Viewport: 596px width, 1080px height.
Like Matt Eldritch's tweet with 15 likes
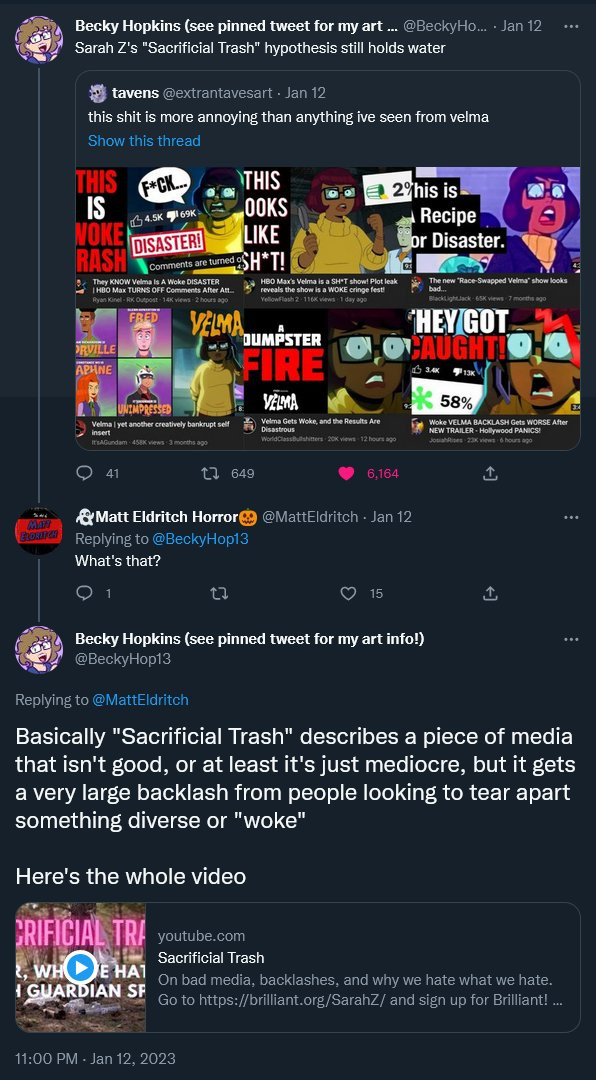(349, 593)
